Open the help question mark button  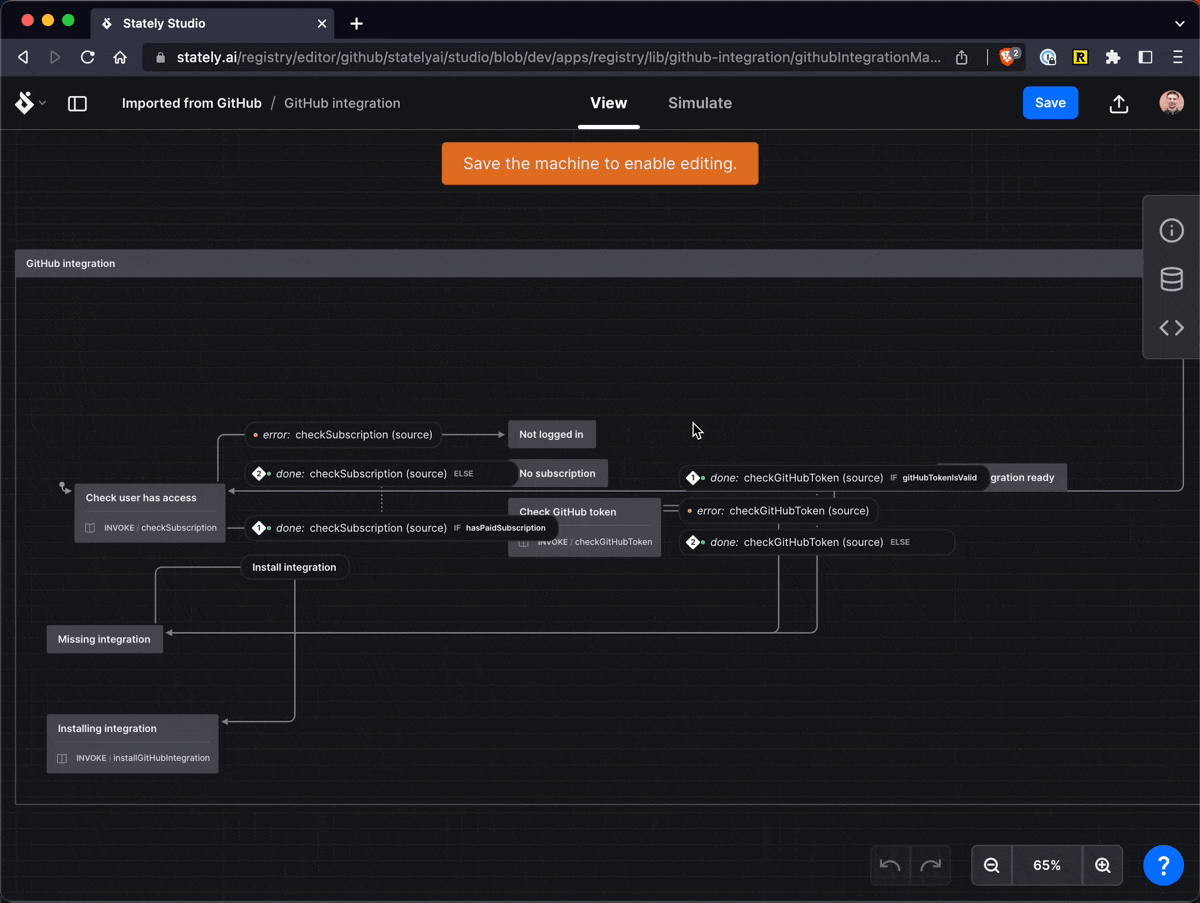(1163, 865)
